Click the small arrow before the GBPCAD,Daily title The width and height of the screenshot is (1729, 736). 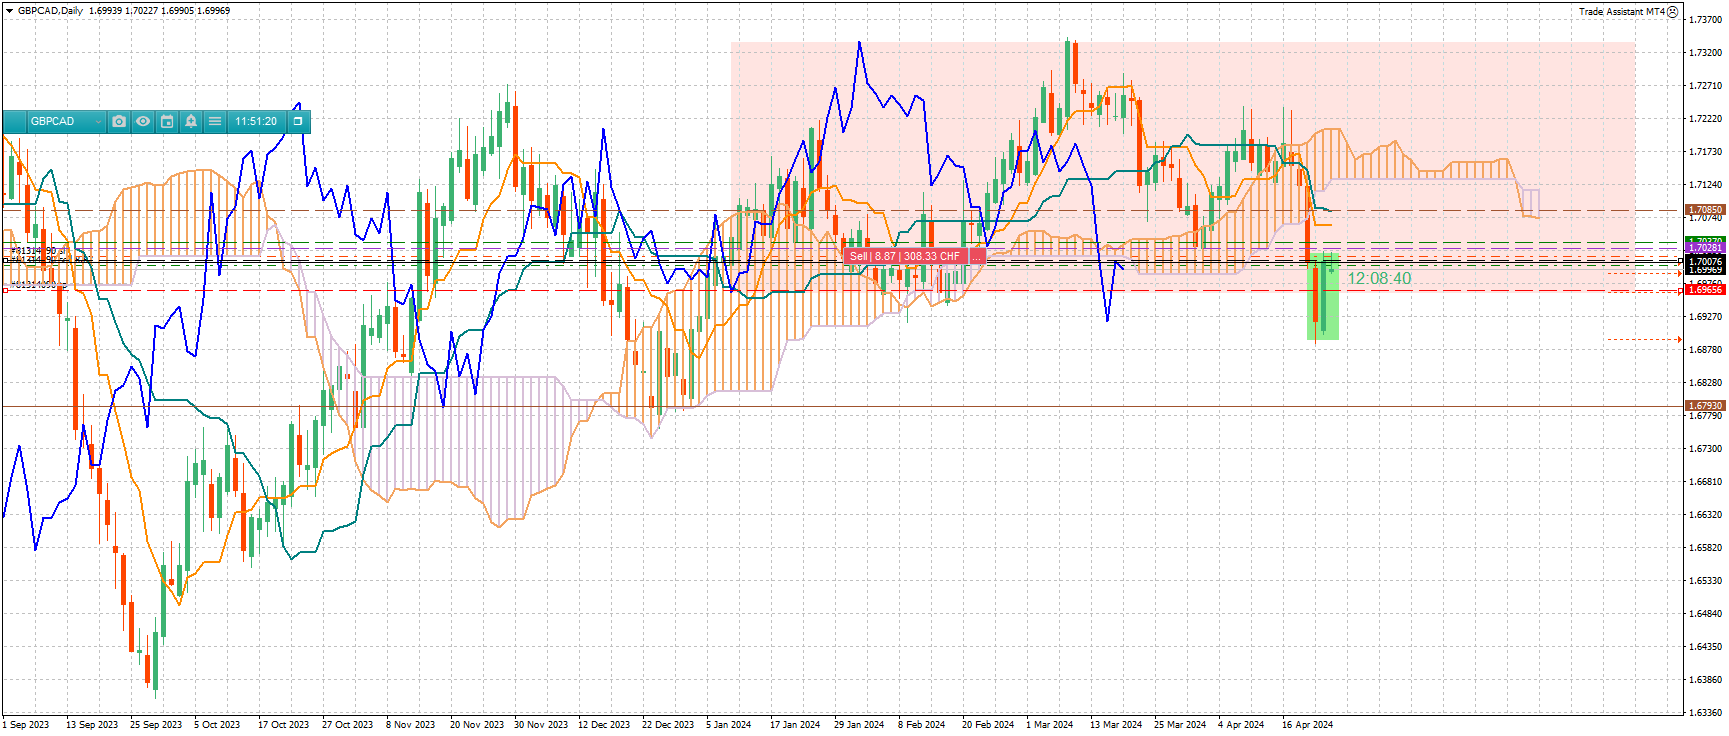(9, 11)
